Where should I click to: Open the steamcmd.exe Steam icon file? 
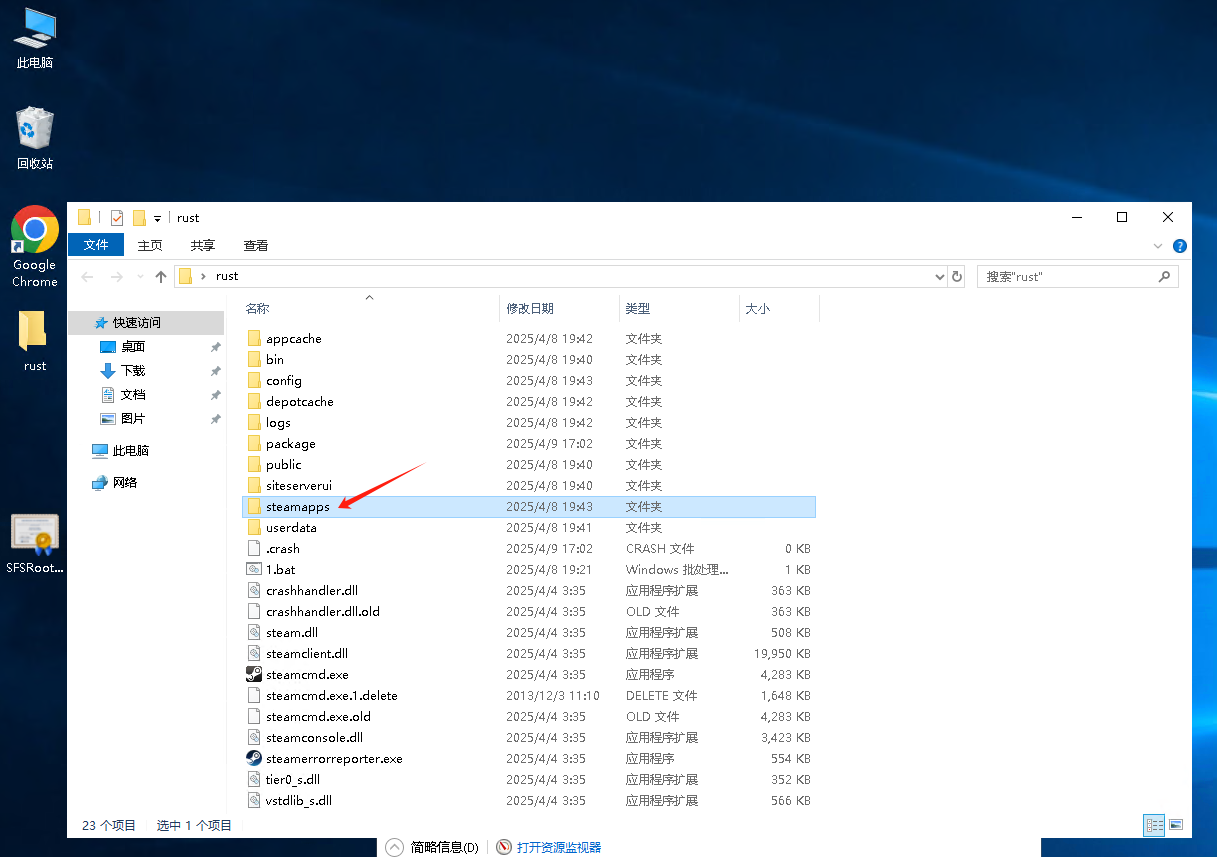tap(254, 675)
